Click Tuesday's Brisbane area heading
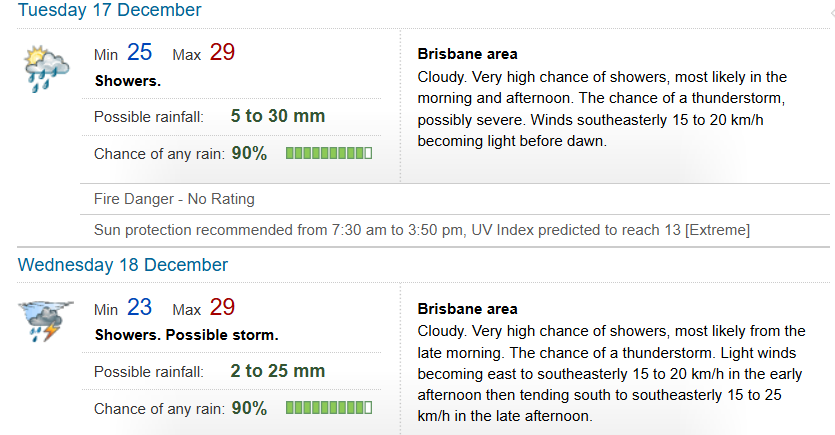 pyautogui.click(x=467, y=54)
